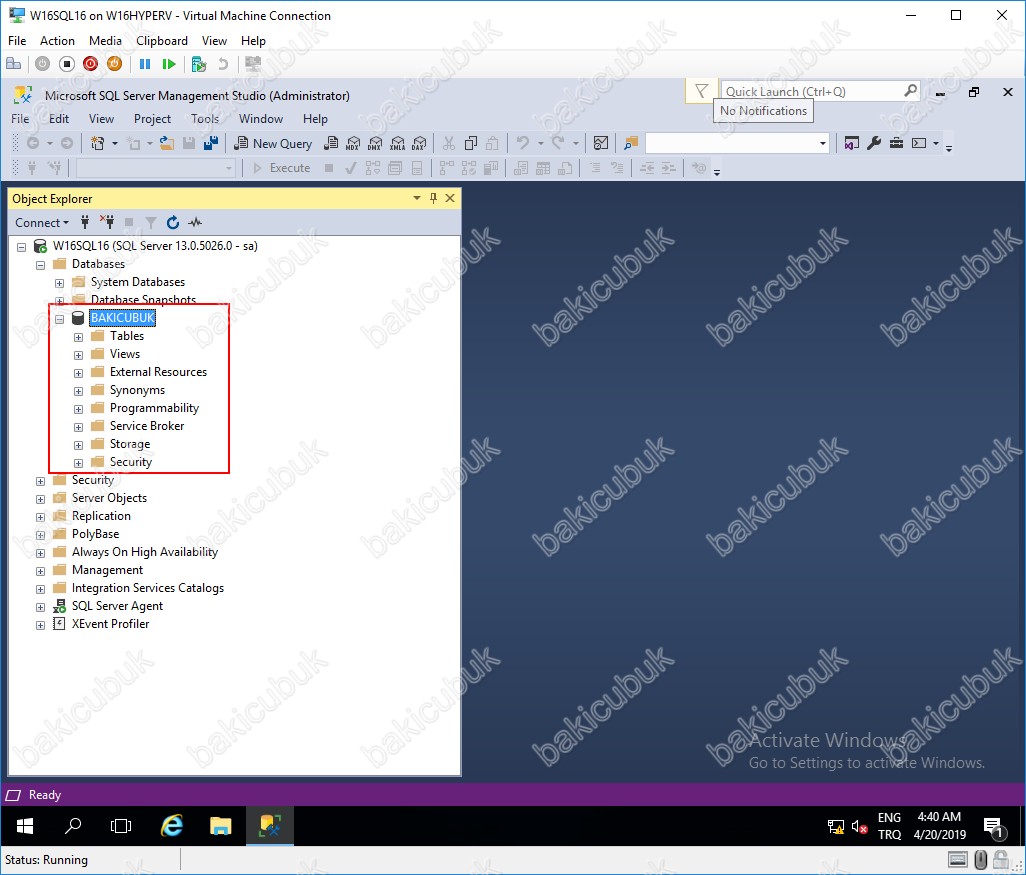Select the Always On High Availability folder
The image size is (1026, 875).
(x=145, y=552)
